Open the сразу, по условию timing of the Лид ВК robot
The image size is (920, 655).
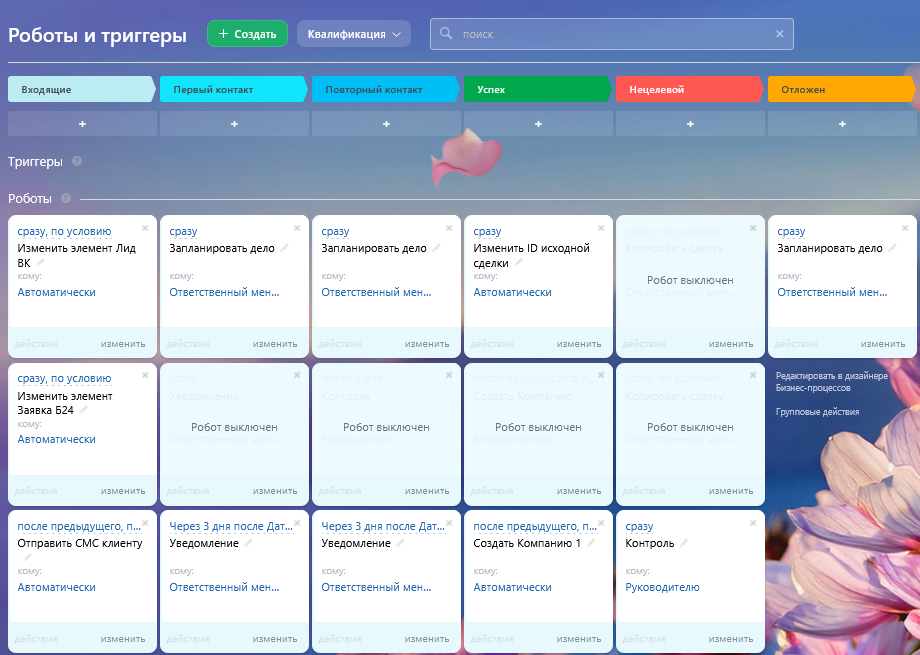point(64,231)
